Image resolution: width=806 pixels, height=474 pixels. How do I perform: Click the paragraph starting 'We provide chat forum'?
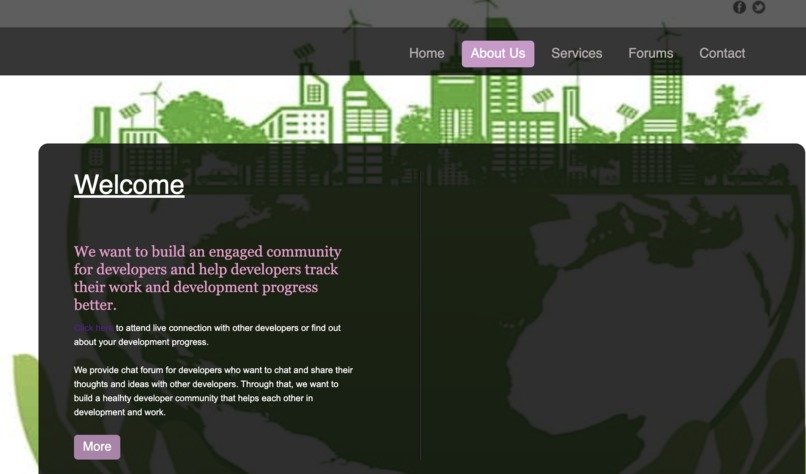tap(213, 391)
